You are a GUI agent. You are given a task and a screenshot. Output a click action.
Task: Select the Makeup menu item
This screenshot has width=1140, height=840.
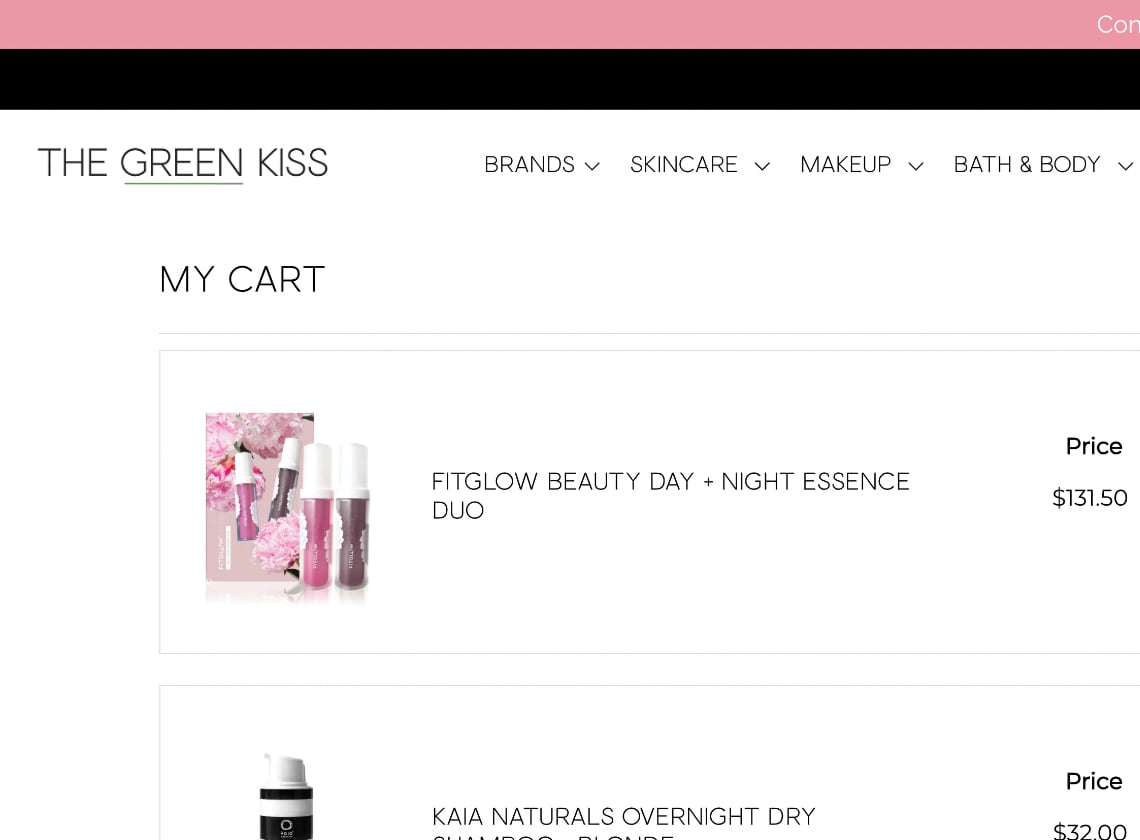[845, 165]
